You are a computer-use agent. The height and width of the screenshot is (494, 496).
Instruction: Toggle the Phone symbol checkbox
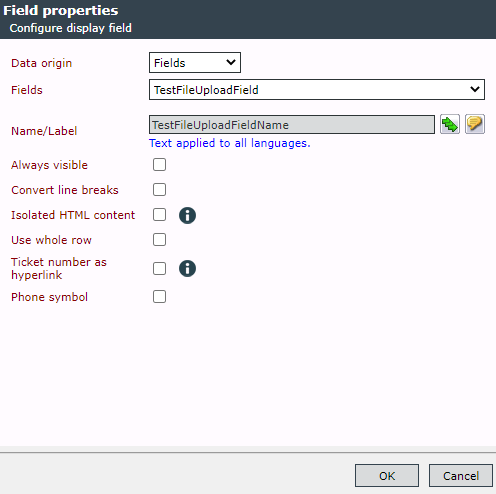pos(159,297)
